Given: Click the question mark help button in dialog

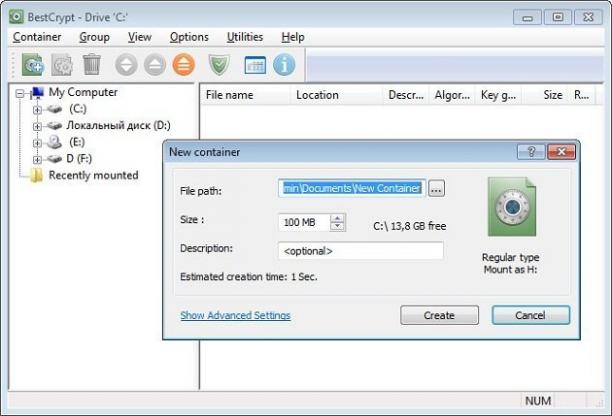Looking at the screenshot, I should pos(531,152).
